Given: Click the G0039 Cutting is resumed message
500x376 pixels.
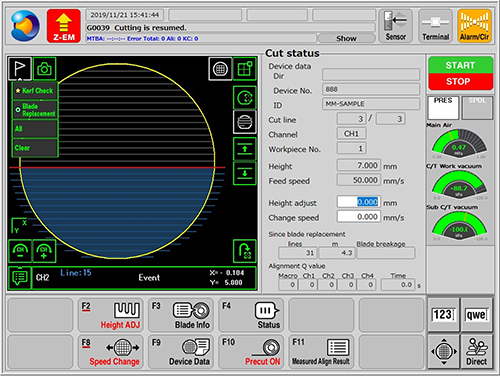Looking at the screenshot, I should click(231, 28).
